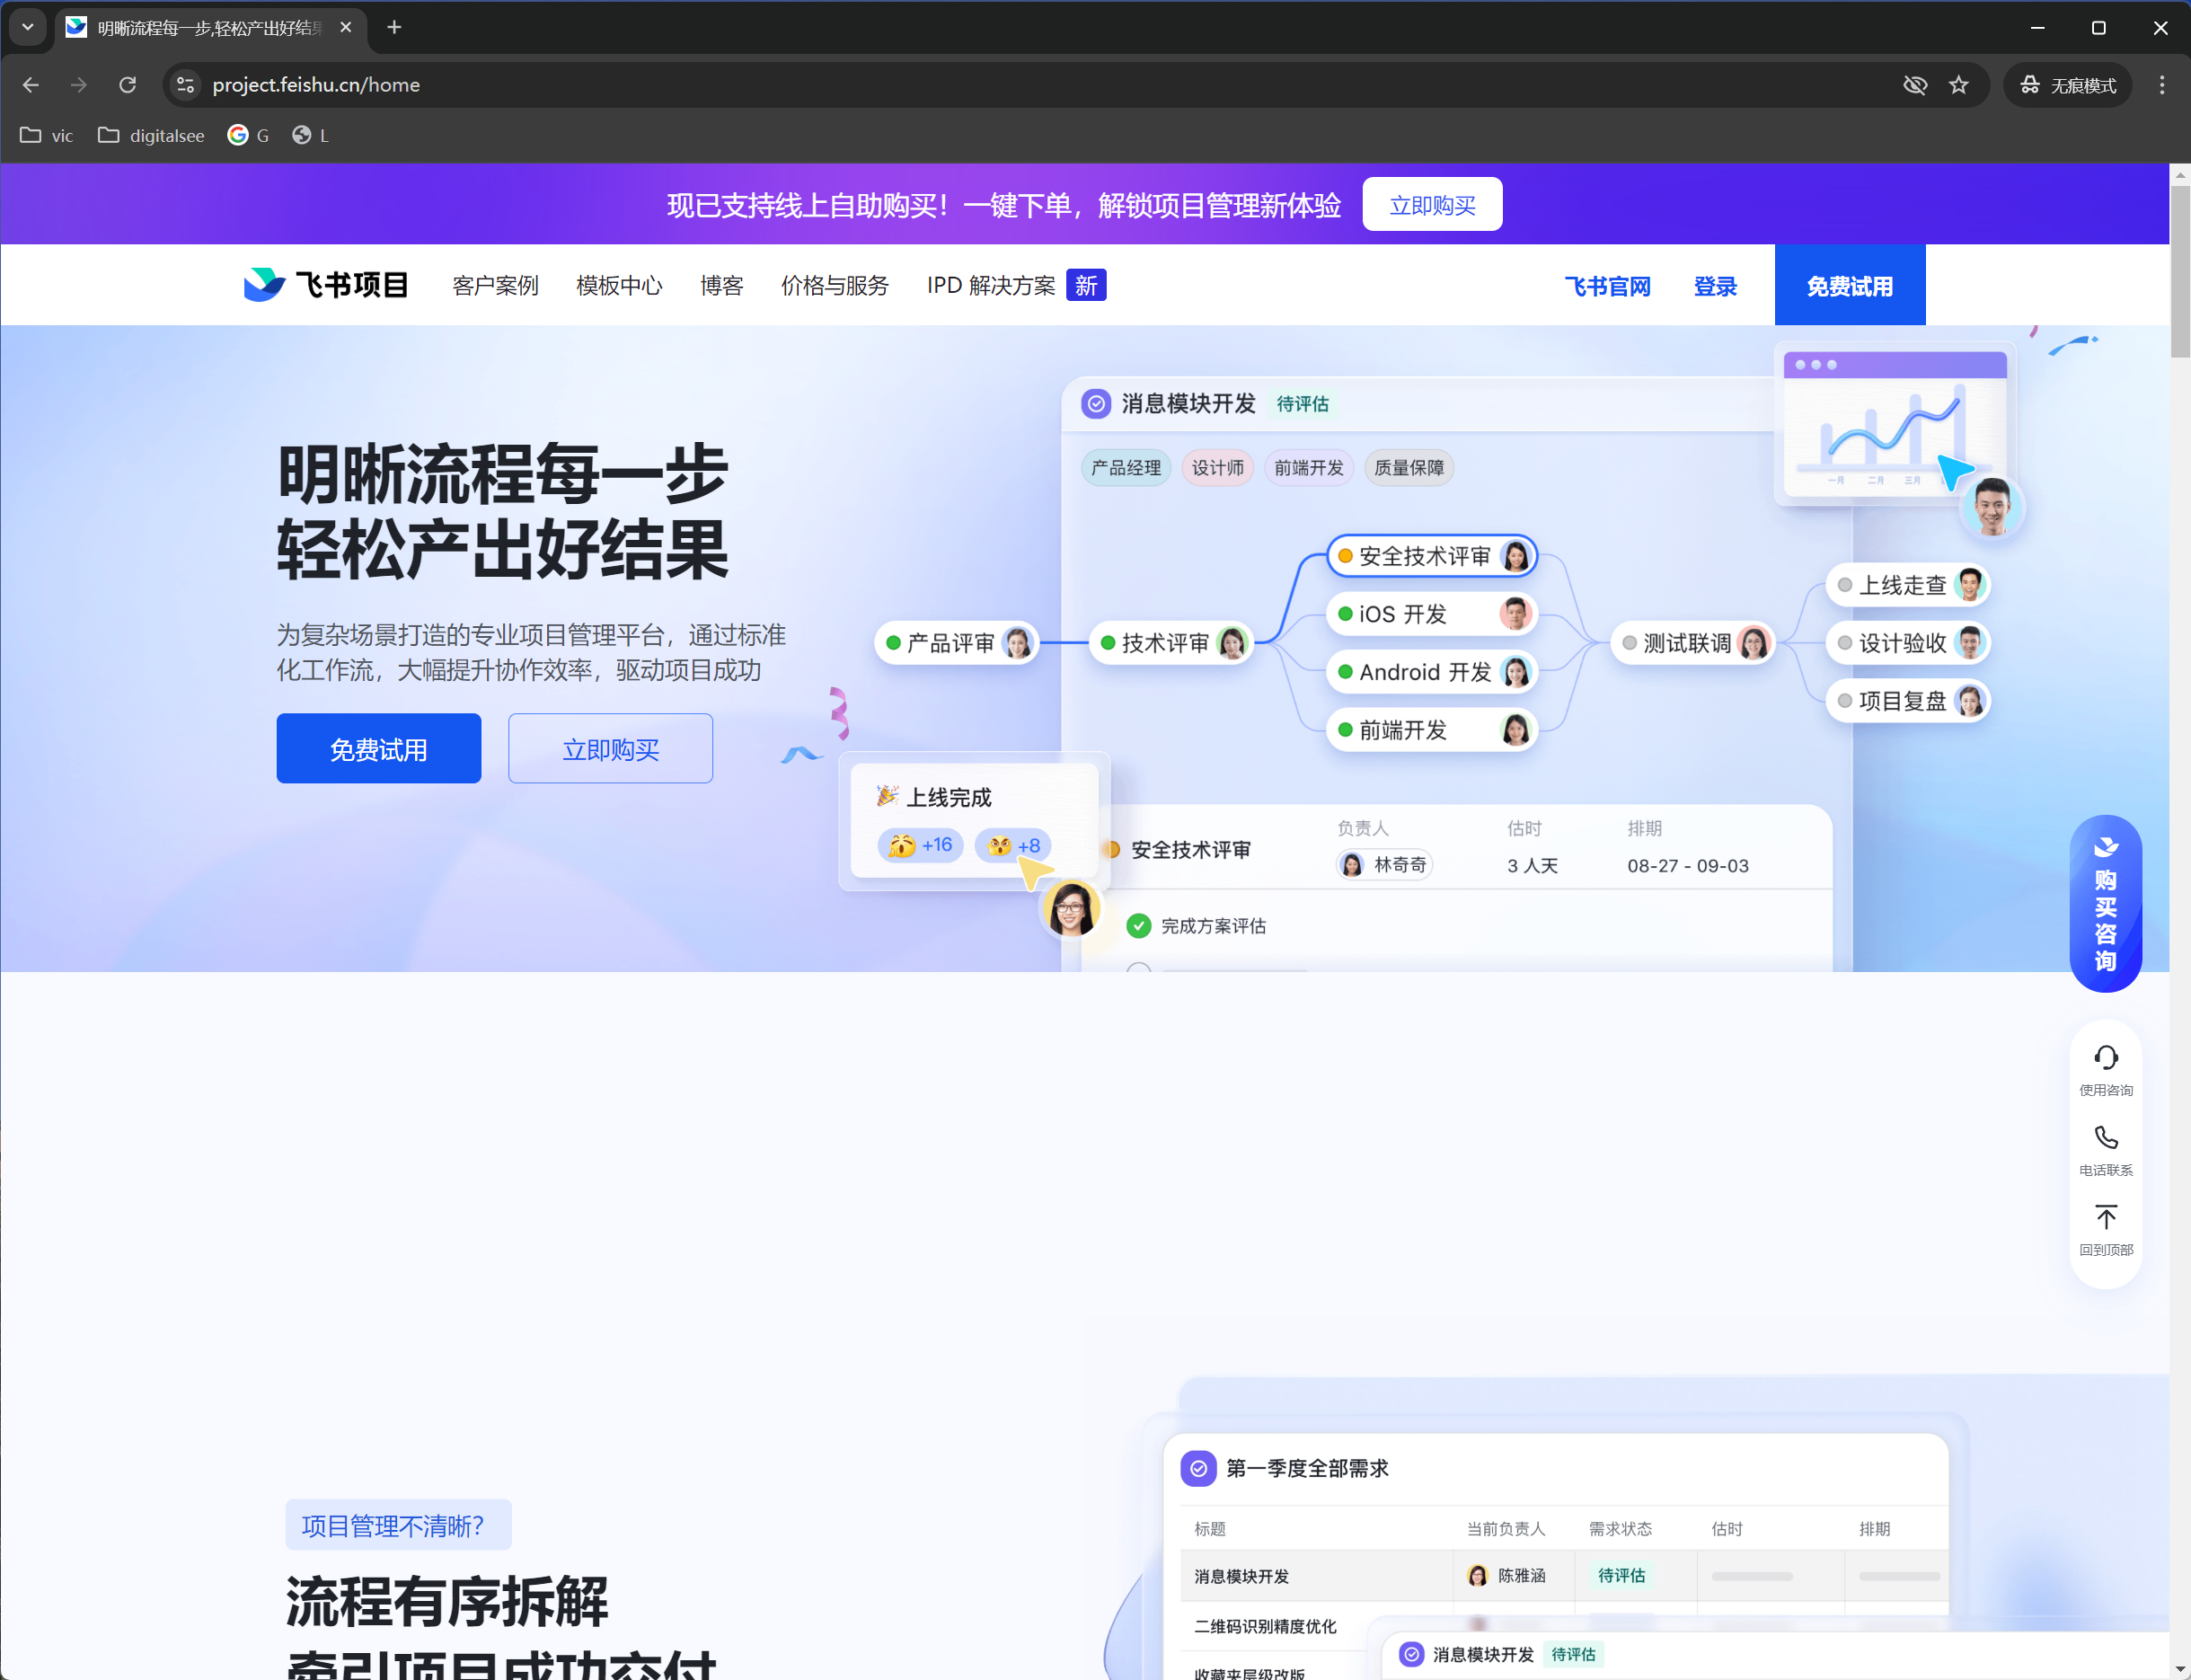Viewport: 2191px width, 1680px height.
Task: Click the 陈雅涵 owner cell
Action: tap(1506, 1575)
